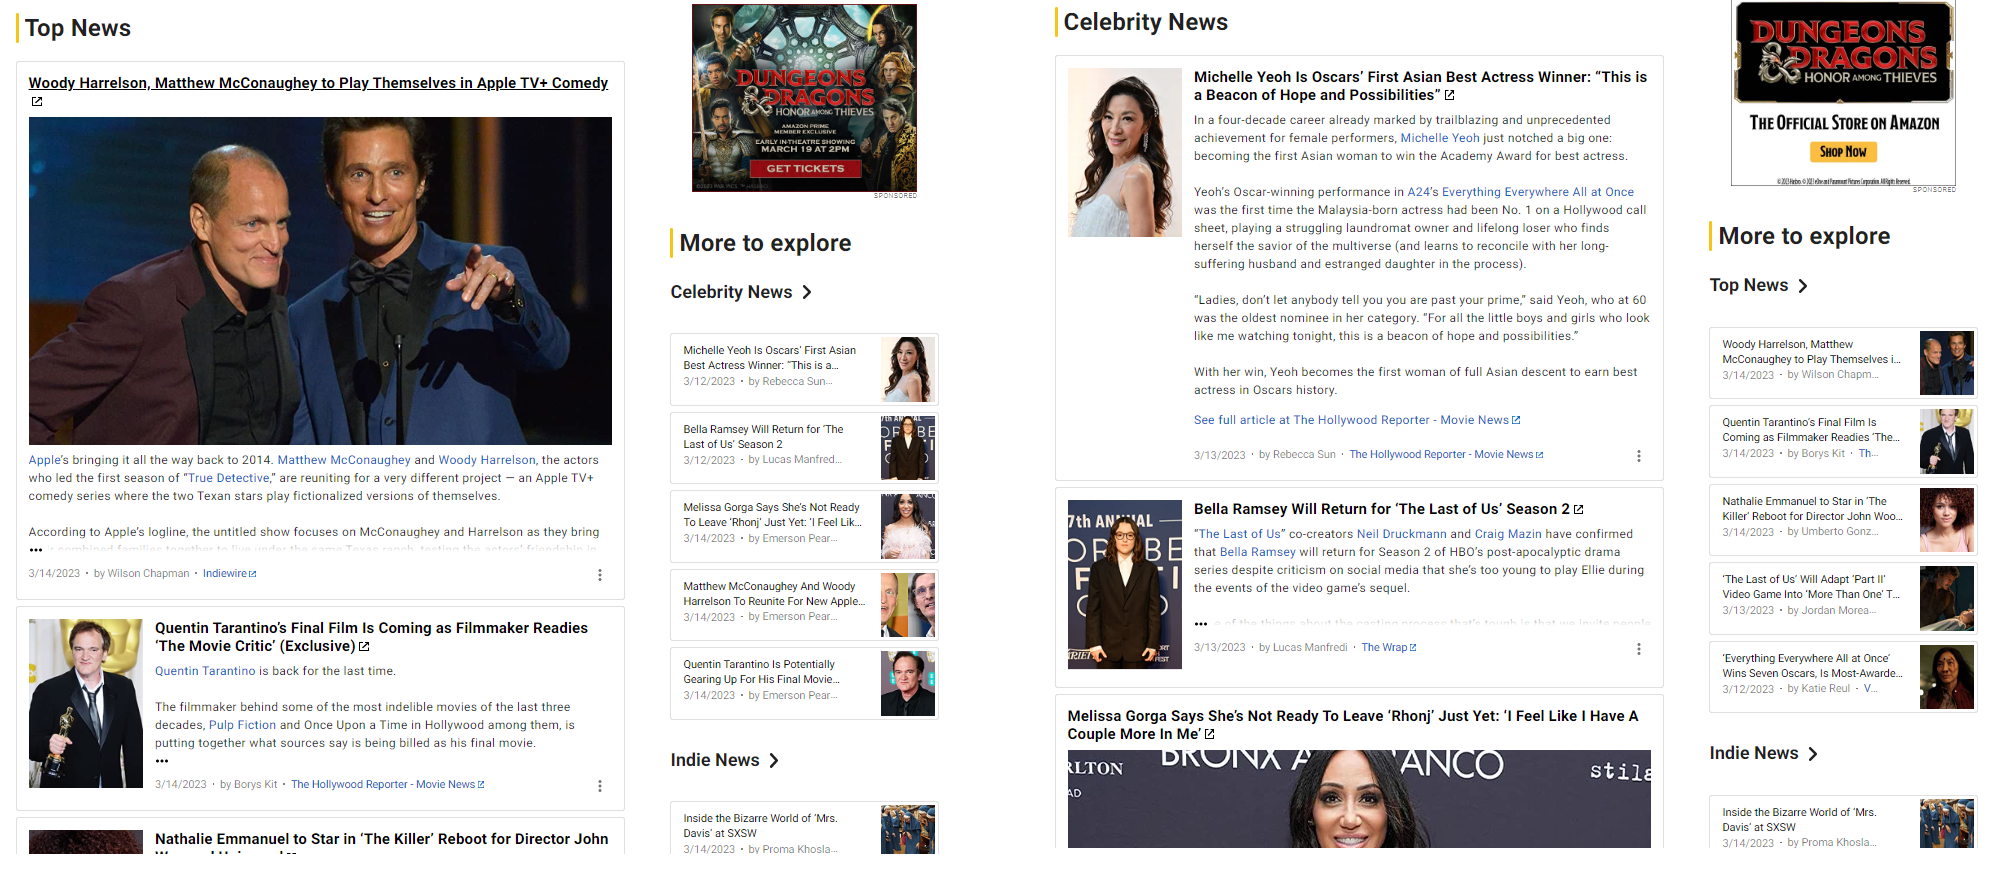The height and width of the screenshot is (872, 1993).
Task: Click external link icon after Melissa Gorga headline
Action: pos(1210,735)
